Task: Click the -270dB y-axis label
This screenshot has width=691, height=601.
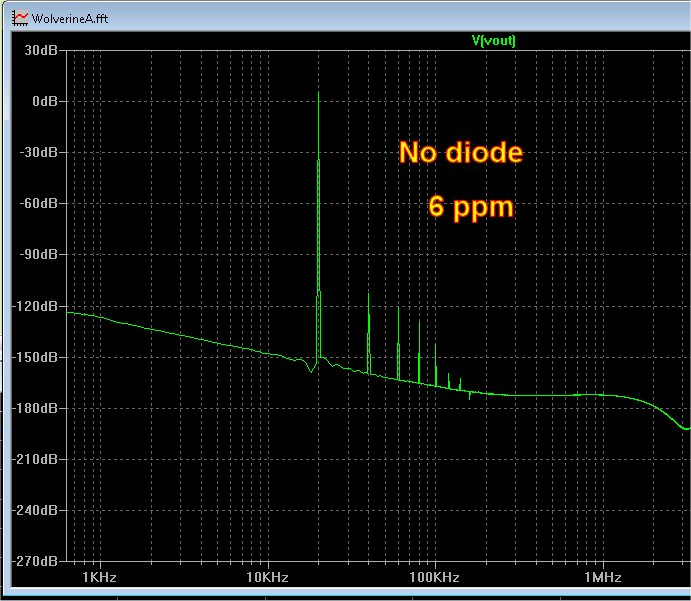Action: pyautogui.click(x=35, y=561)
